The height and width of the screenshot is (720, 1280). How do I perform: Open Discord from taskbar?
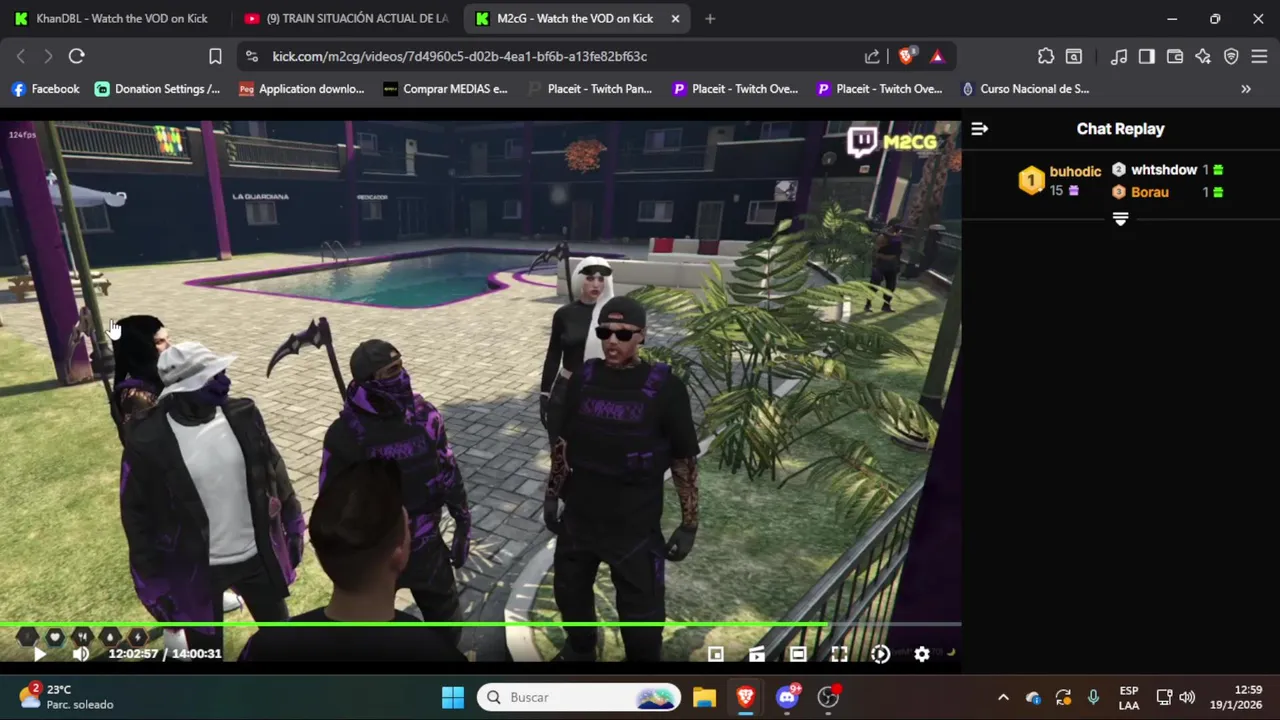coord(787,697)
